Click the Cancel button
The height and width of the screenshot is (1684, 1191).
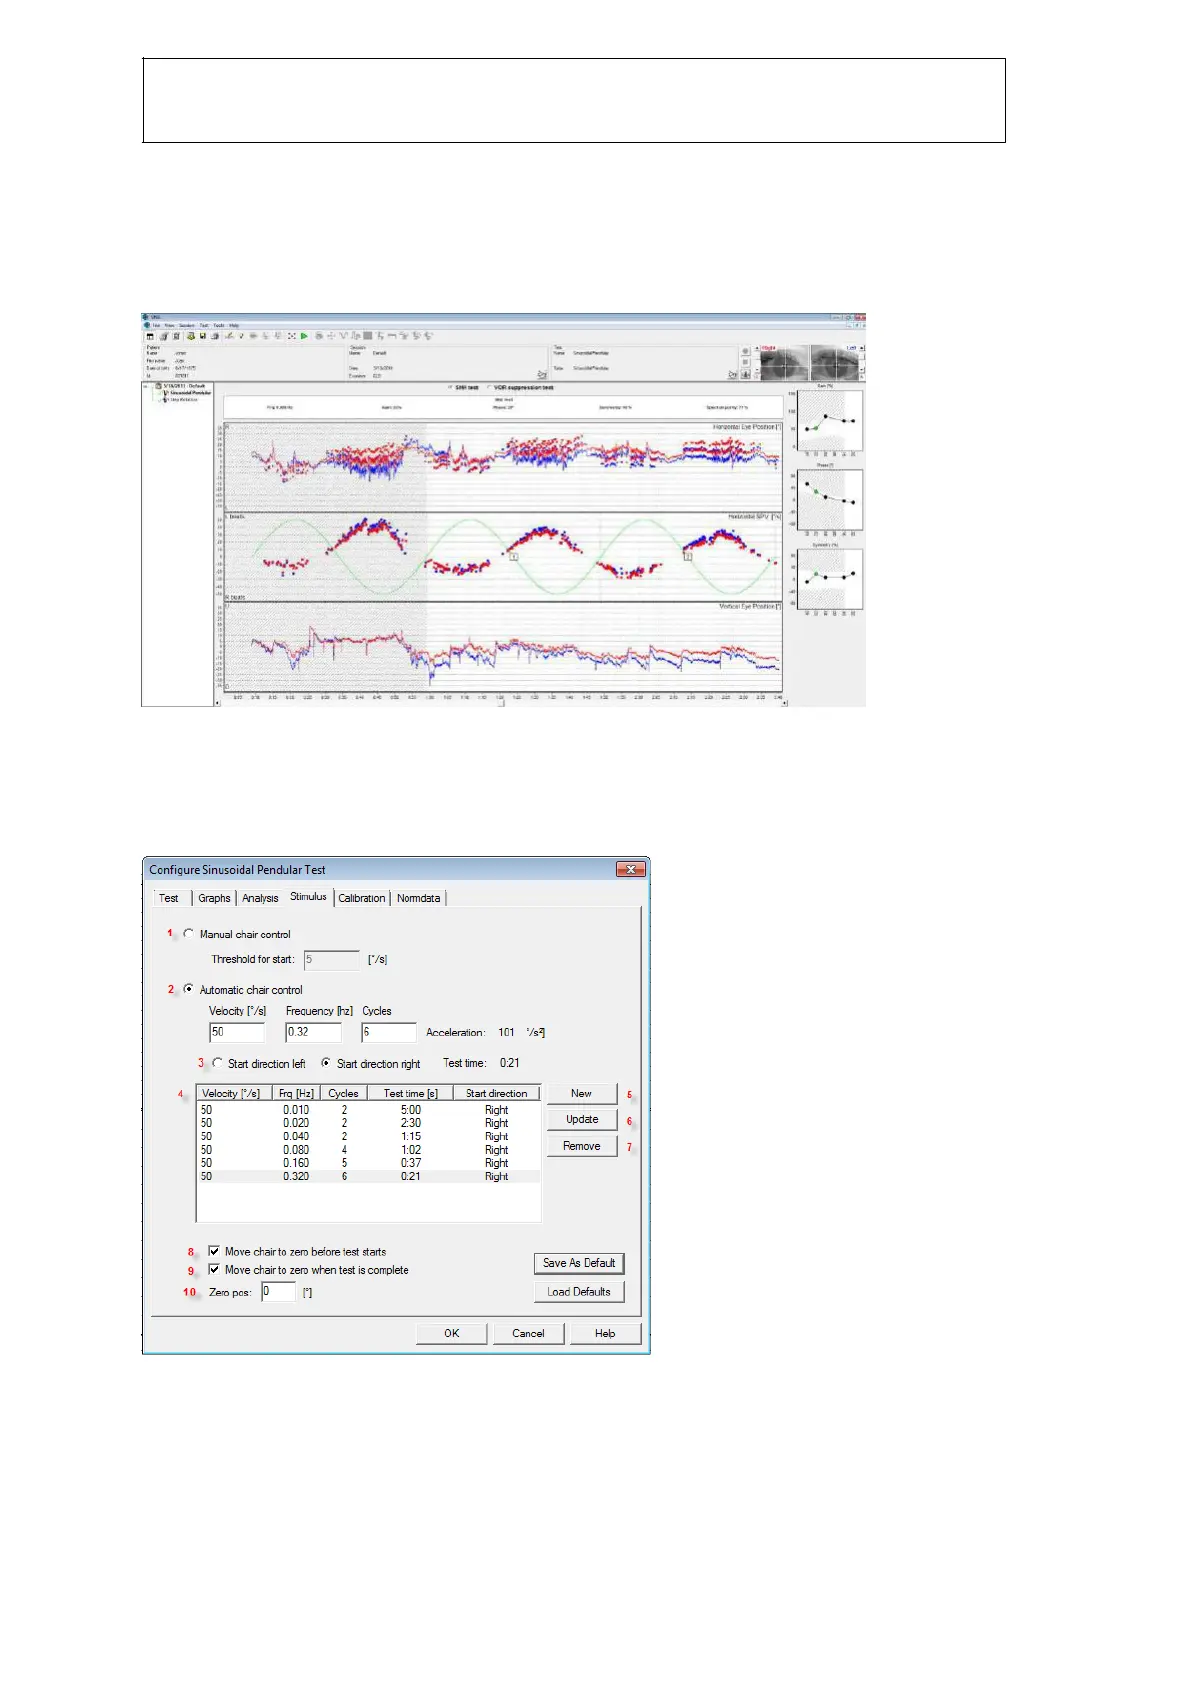(x=528, y=1333)
